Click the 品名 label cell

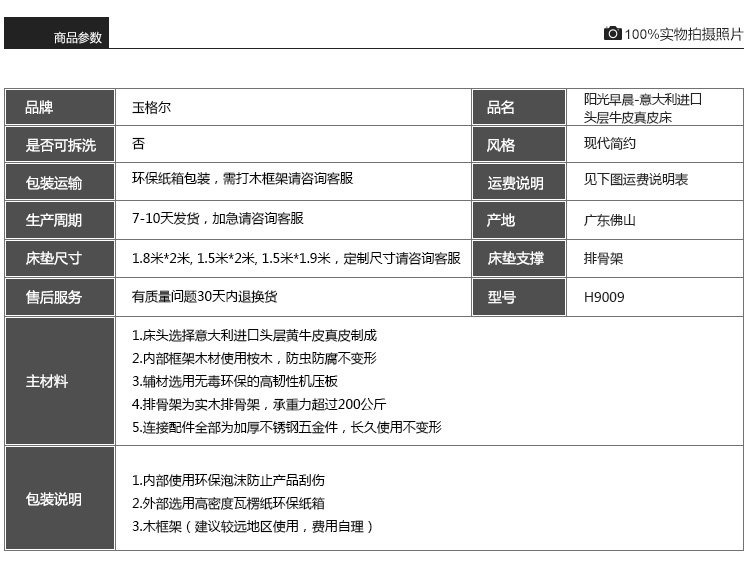(519, 107)
